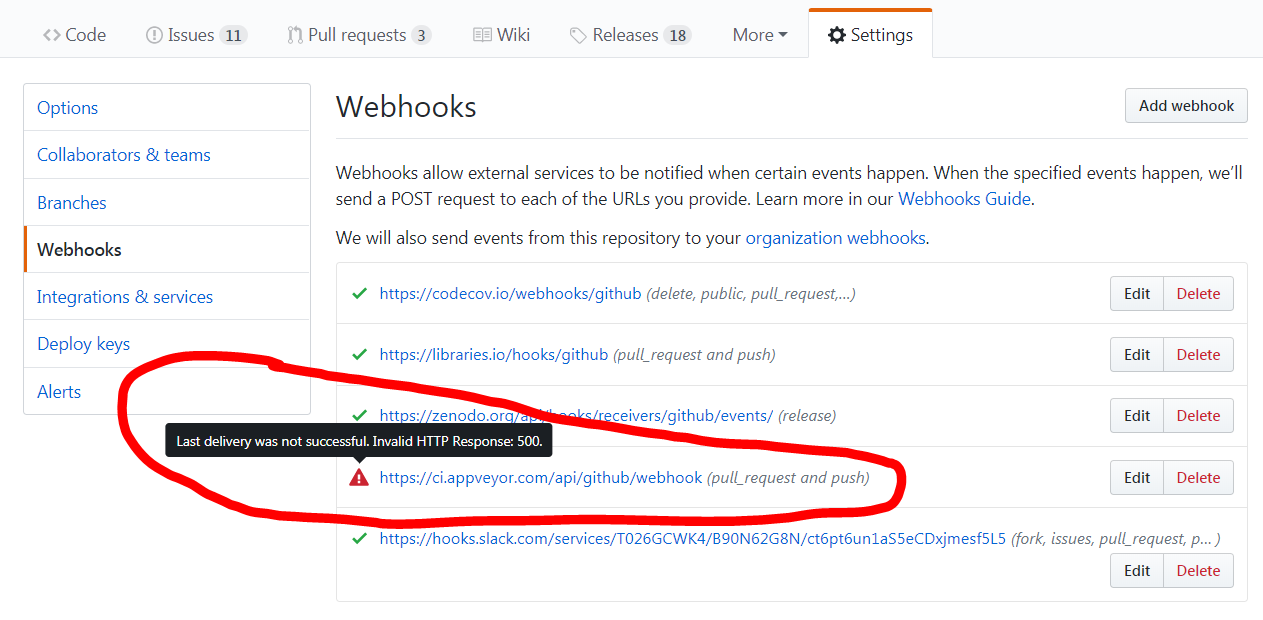Select Webhooks in the sidebar
The height and width of the screenshot is (620, 1263).
(x=78, y=249)
